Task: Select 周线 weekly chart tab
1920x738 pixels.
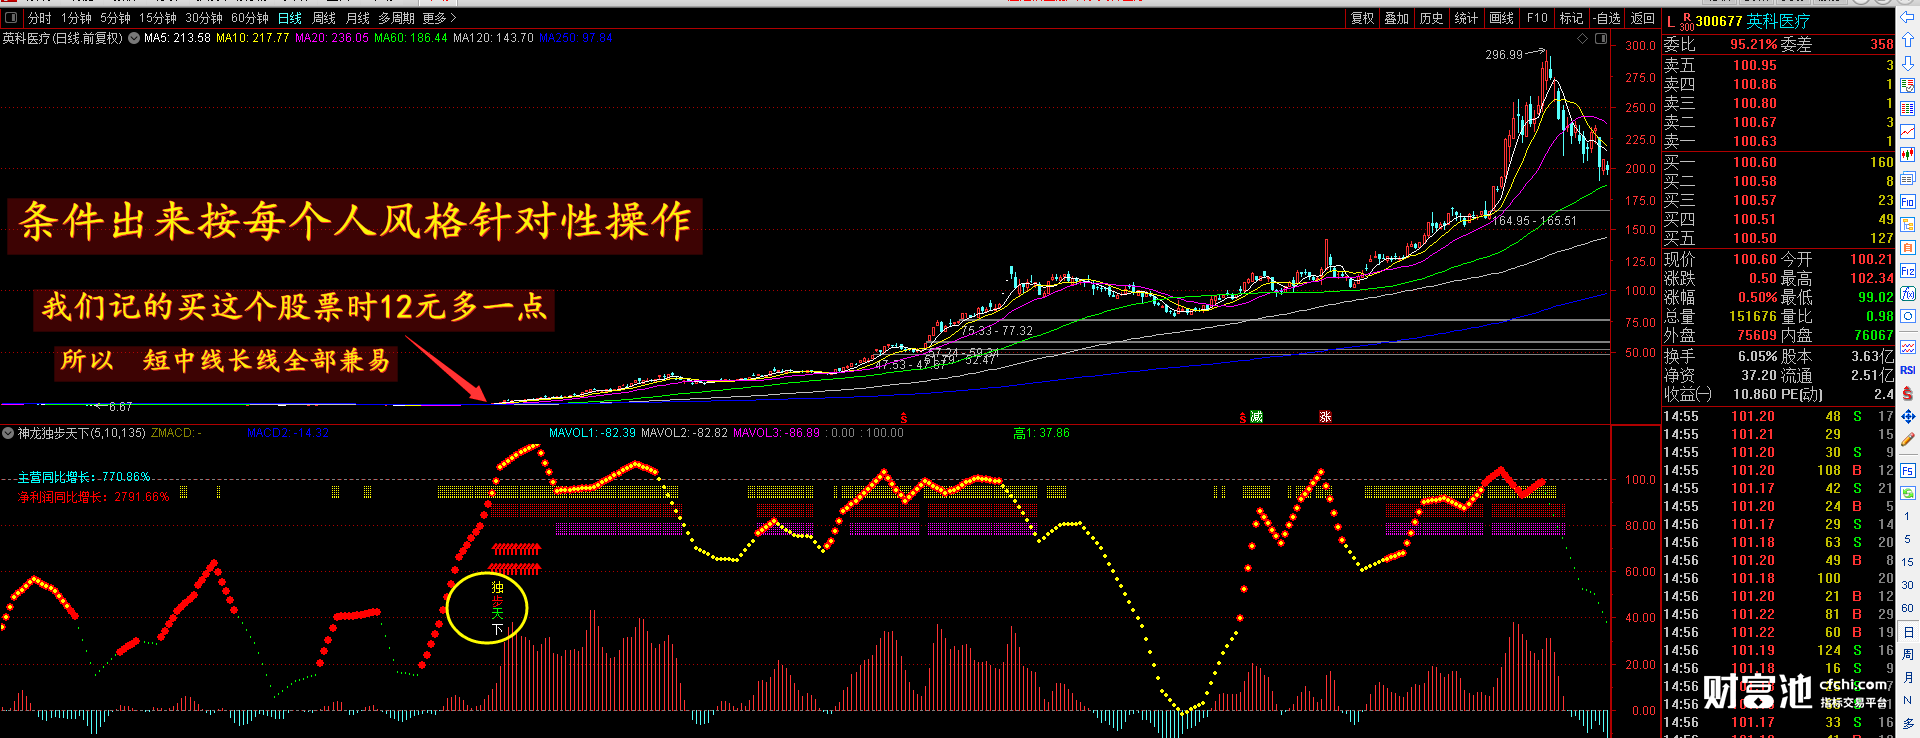Action: [324, 18]
